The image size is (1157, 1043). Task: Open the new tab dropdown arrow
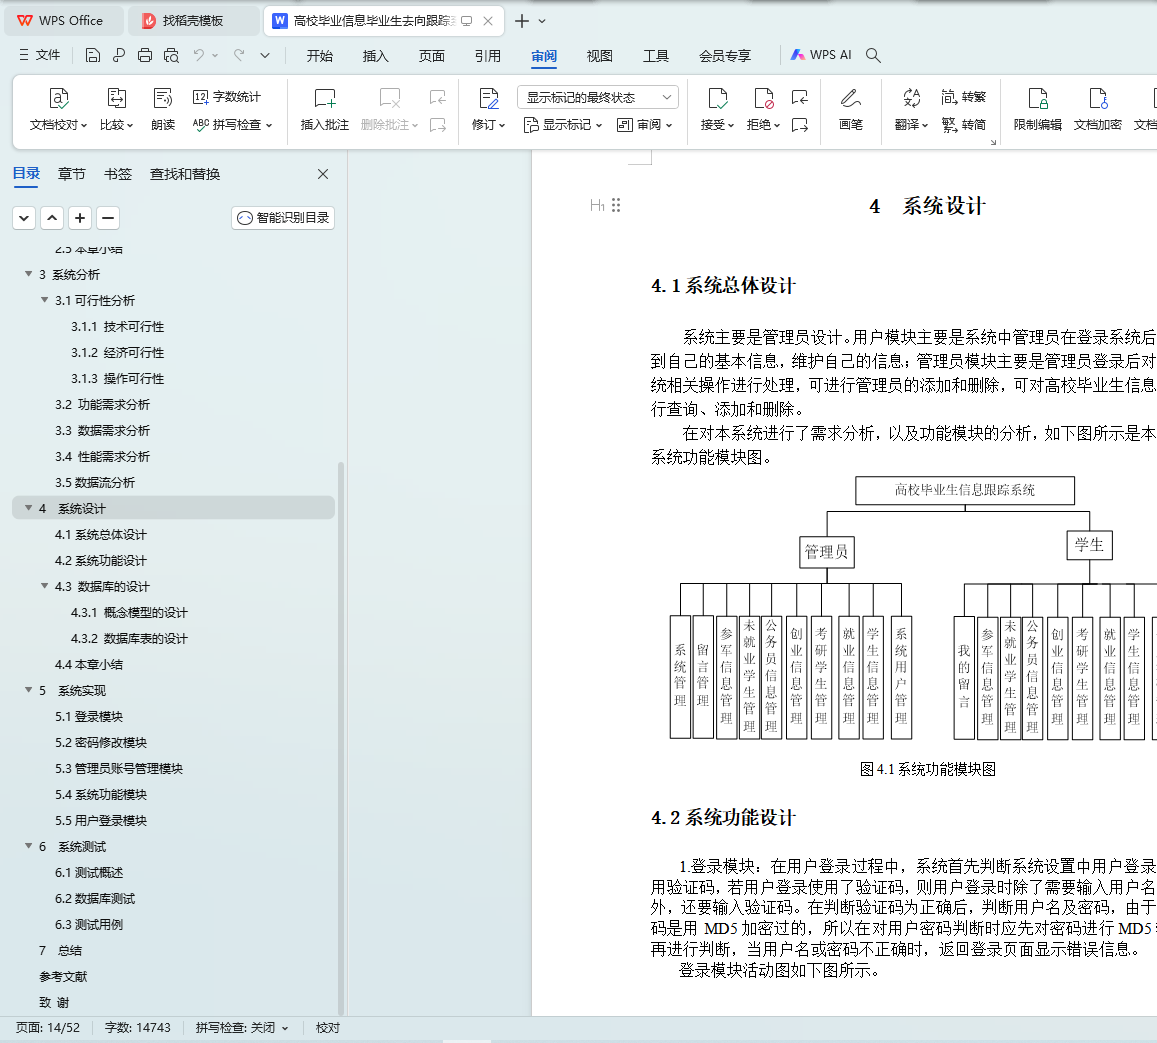[x=542, y=21]
